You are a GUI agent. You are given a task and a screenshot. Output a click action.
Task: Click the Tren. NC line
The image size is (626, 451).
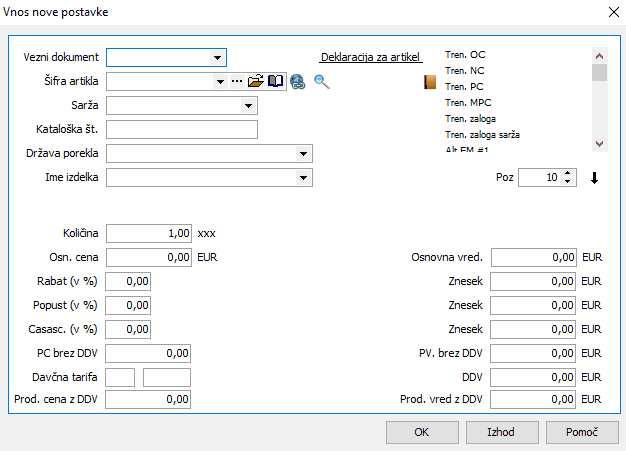pyautogui.click(x=465, y=71)
